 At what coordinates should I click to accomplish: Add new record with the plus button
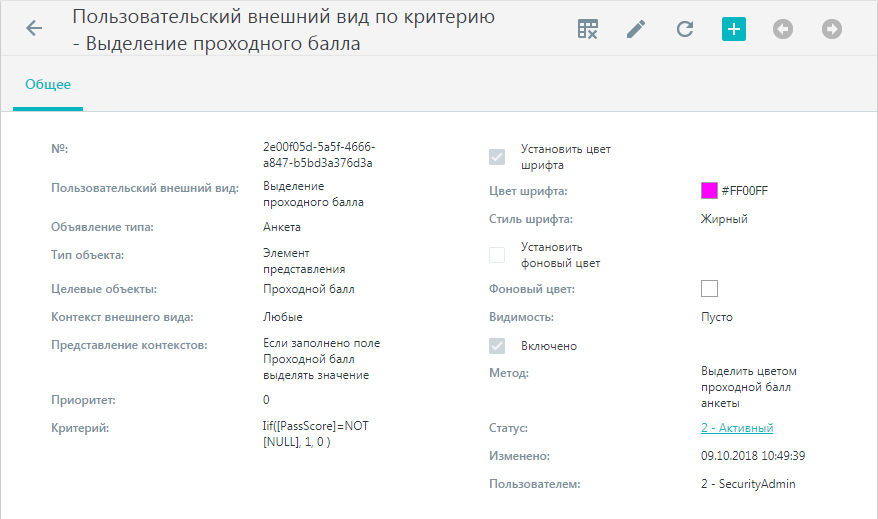click(734, 29)
